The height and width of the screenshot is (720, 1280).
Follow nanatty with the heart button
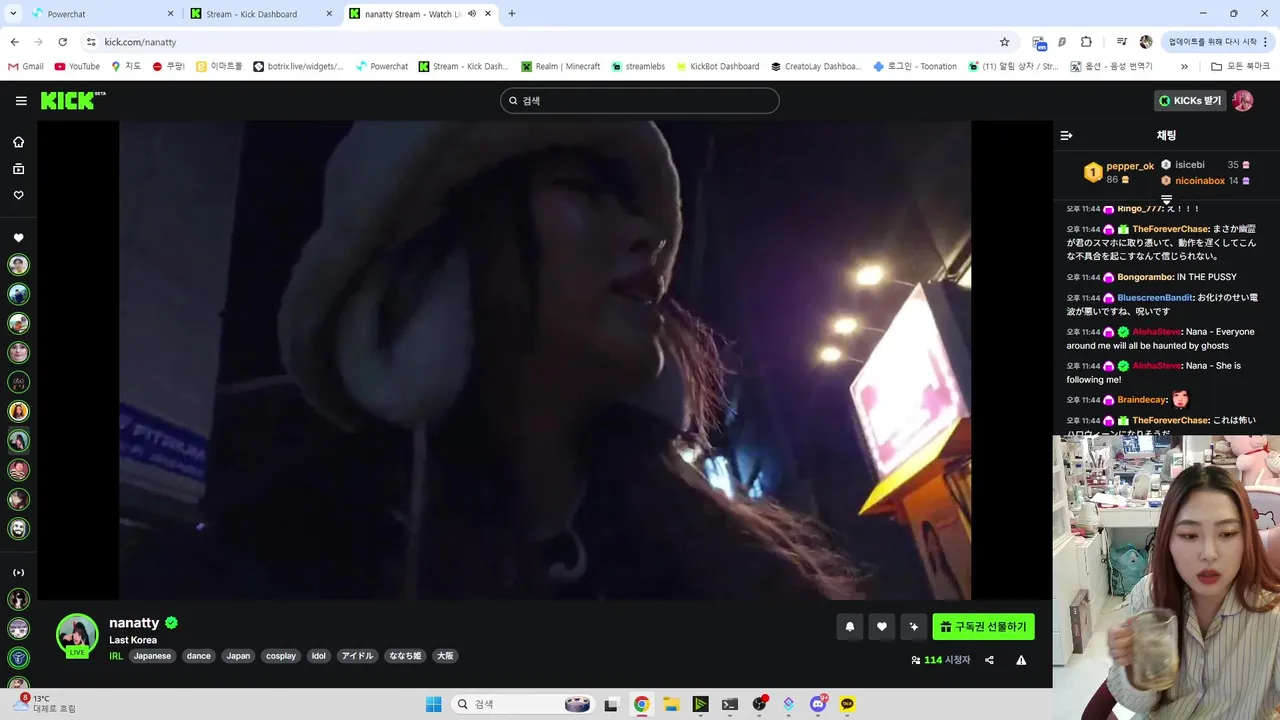[881, 627]
